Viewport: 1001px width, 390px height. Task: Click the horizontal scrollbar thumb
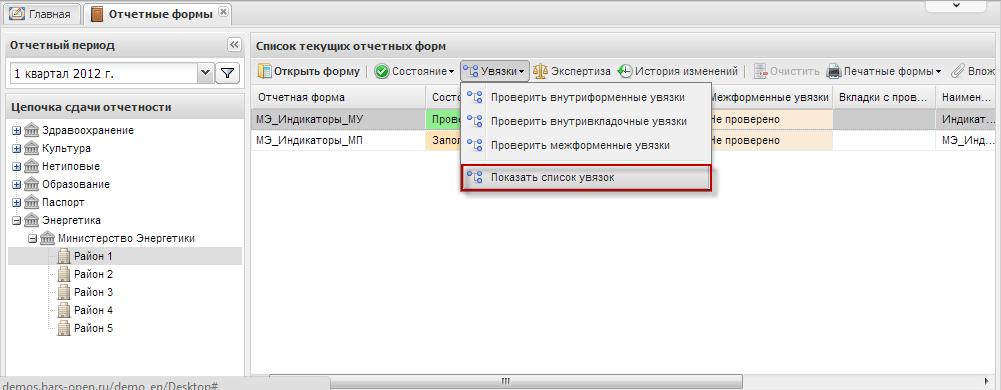506,382
